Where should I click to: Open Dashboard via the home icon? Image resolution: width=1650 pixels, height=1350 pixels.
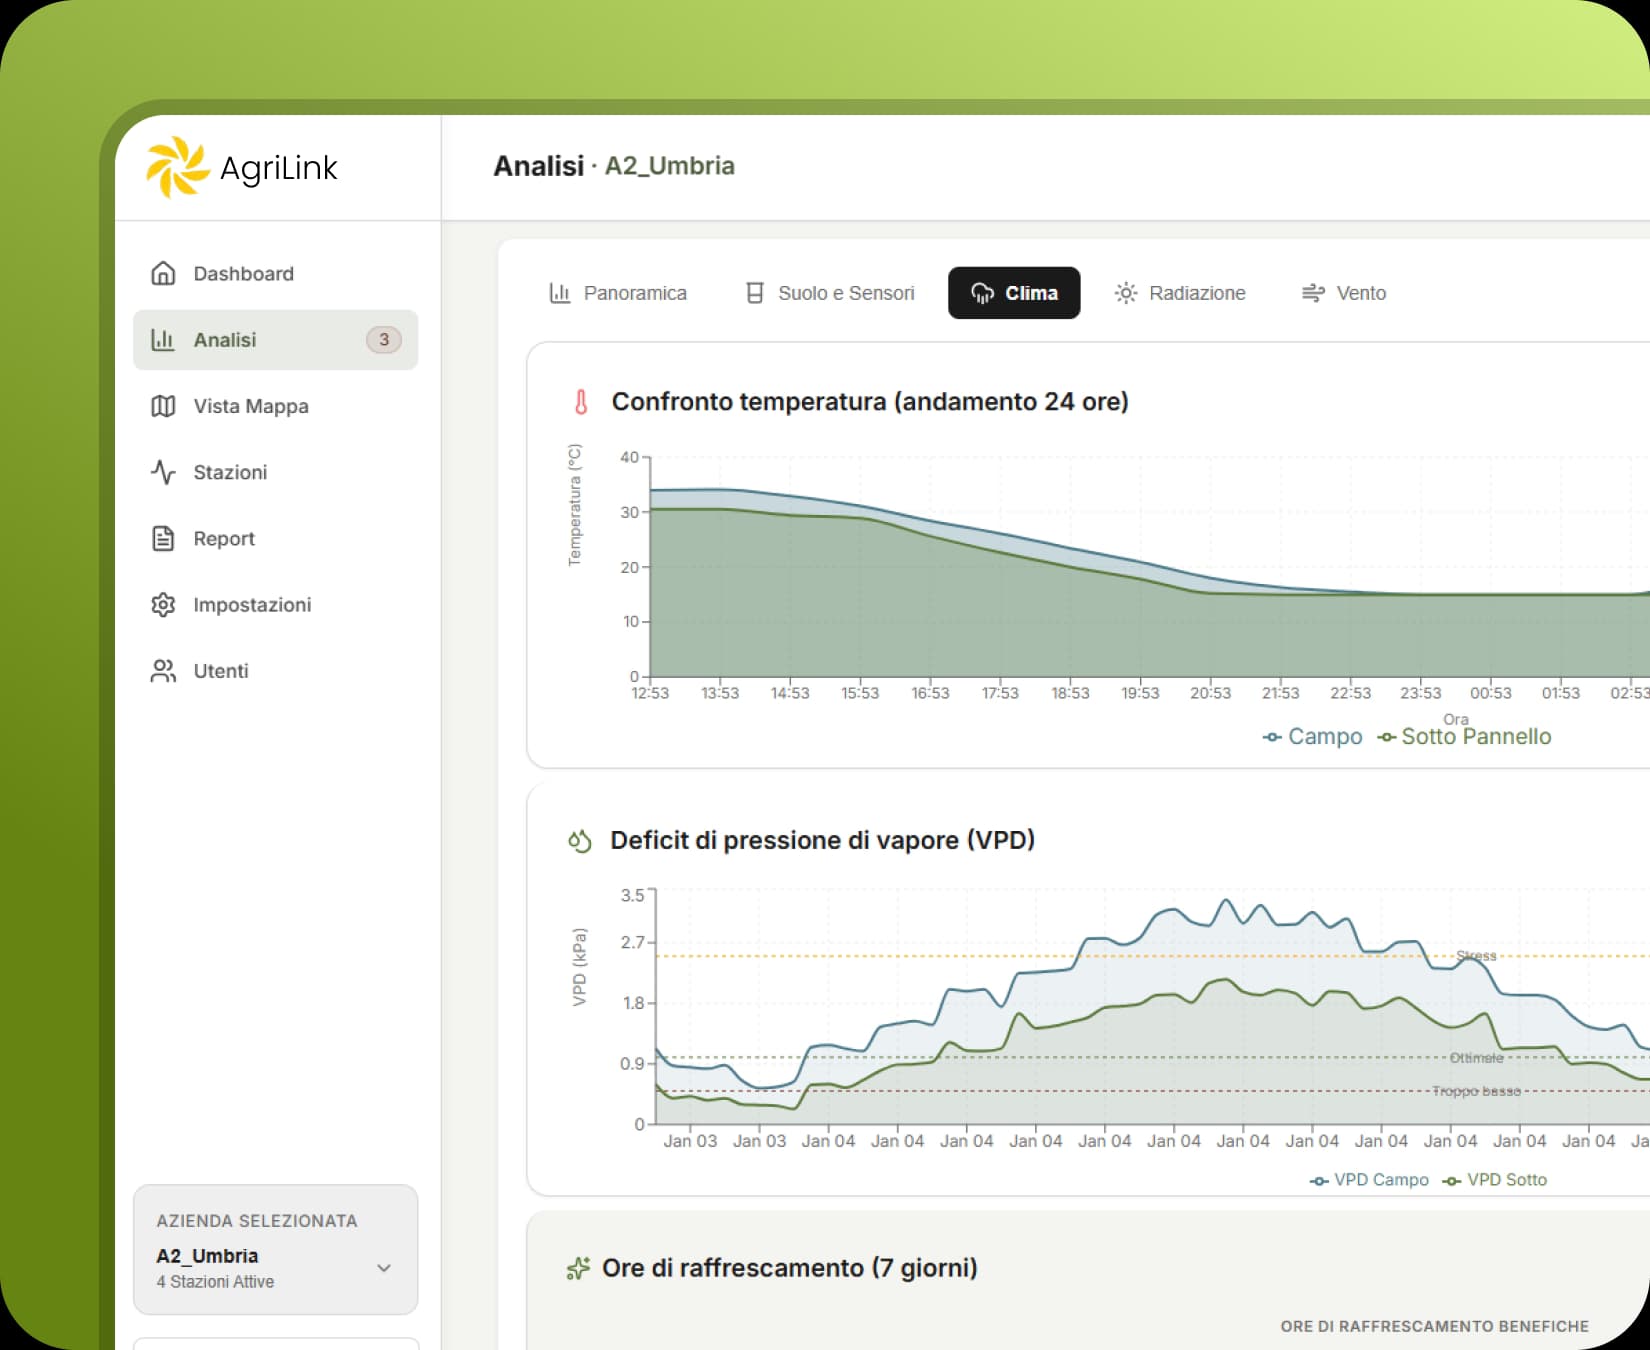(163, 273)
